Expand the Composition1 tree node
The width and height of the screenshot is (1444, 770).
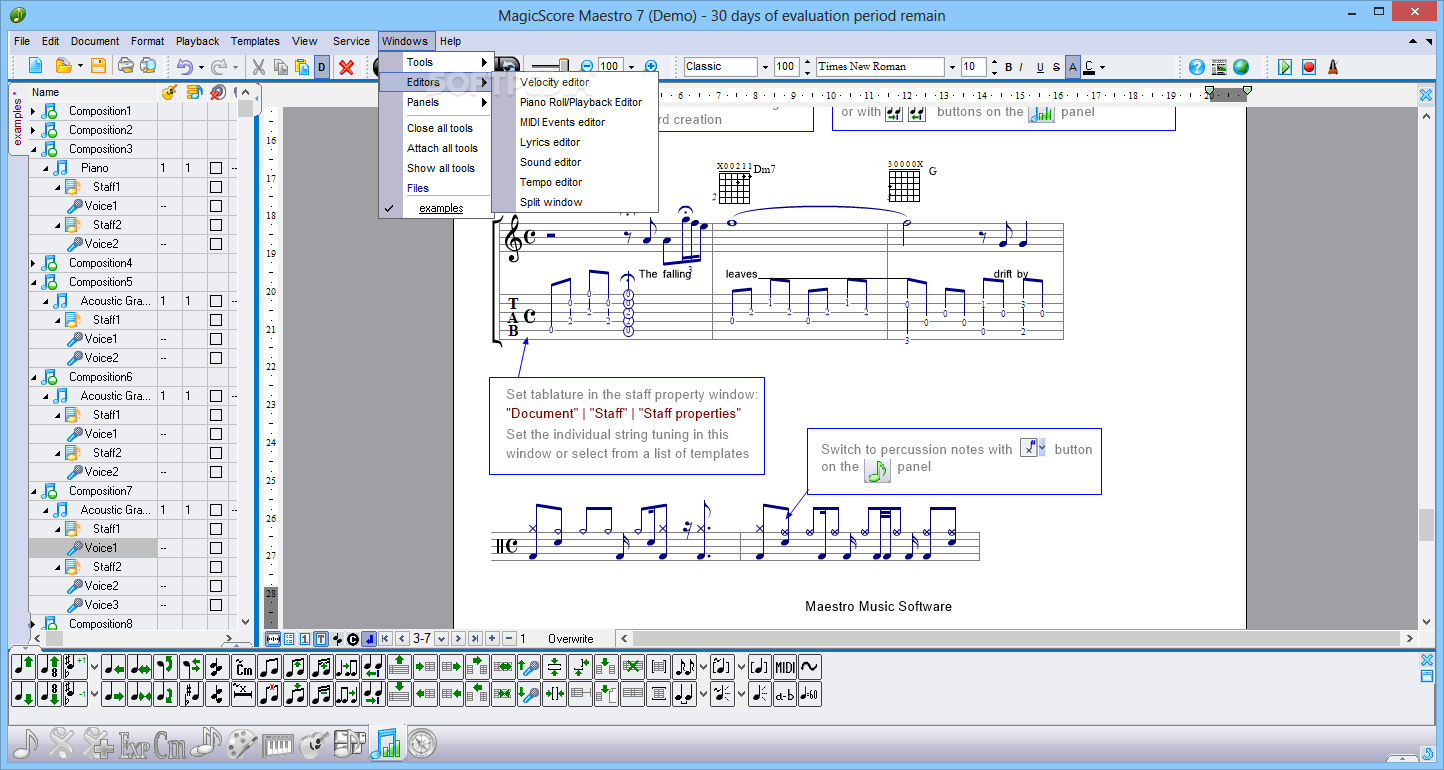pyautogui.click(x=33, y=111)
